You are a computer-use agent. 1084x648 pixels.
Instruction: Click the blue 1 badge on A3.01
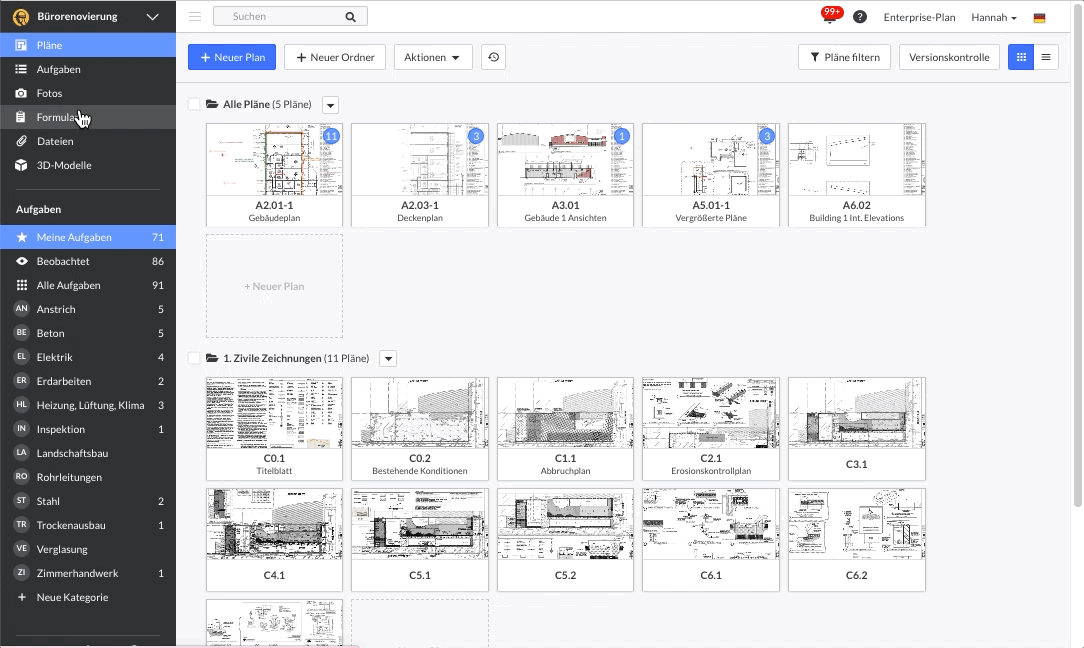tap(622, 136)
